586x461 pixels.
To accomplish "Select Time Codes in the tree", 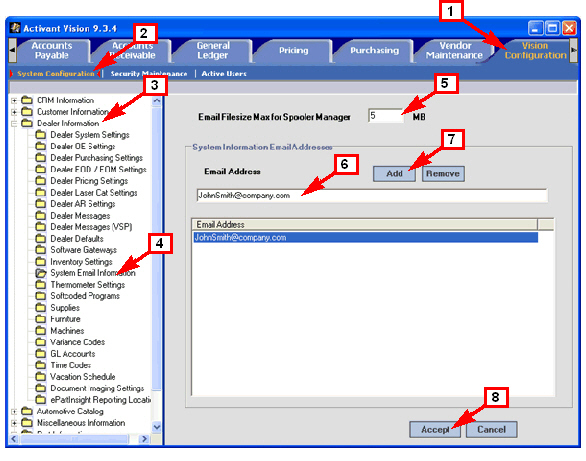I will pyautogui.click(x=71, y=365).
